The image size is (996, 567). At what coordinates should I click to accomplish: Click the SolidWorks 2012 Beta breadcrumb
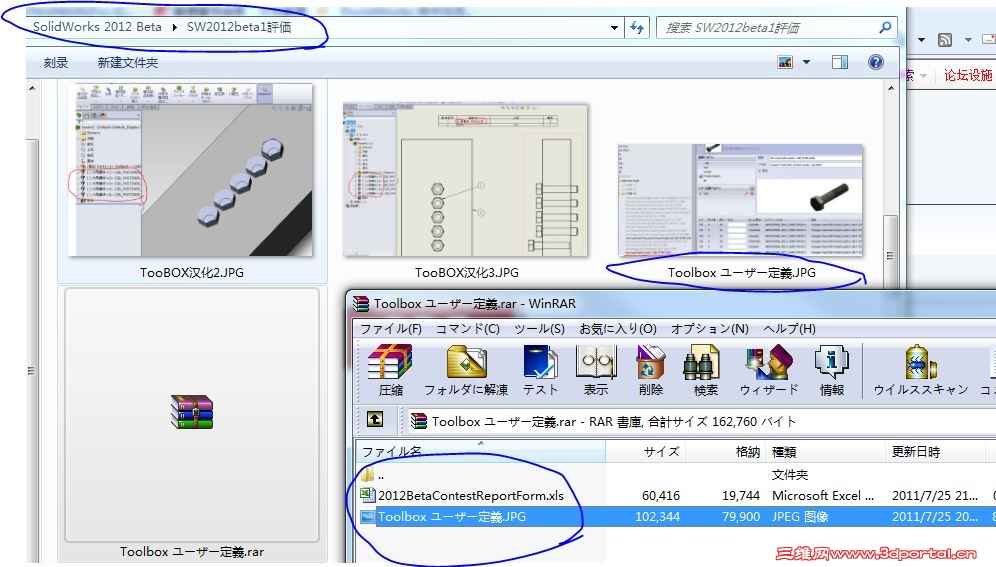tap(97, 27)
